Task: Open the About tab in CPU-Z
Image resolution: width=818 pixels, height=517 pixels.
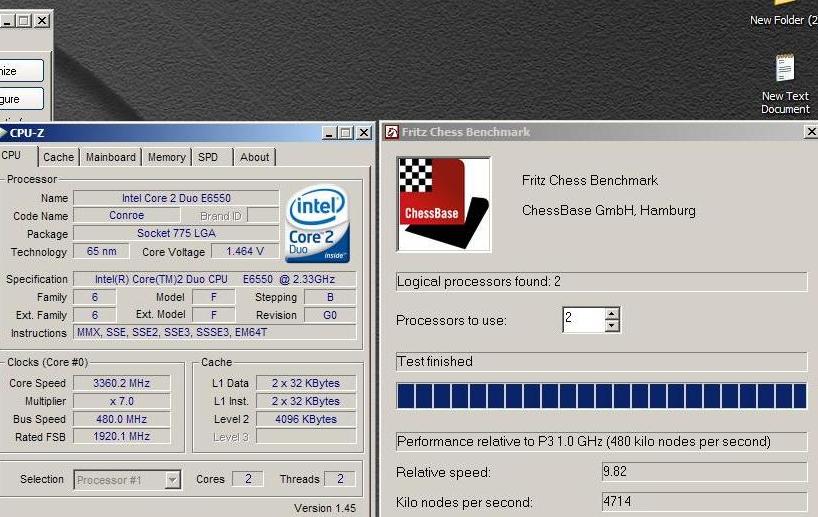Action: click(255, 157)
